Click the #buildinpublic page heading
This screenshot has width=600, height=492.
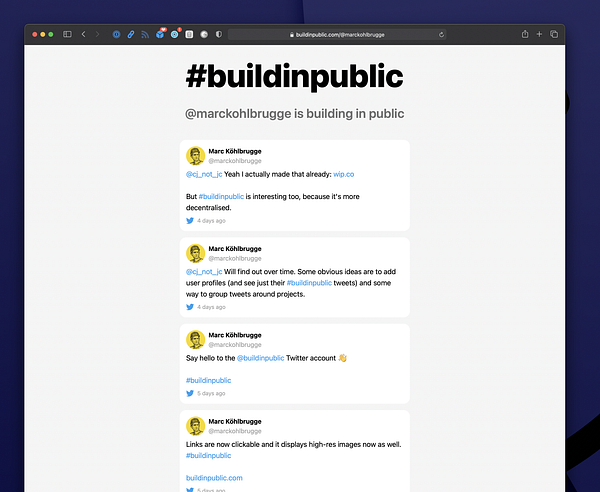pyautogui.click(x=295, y=77)
